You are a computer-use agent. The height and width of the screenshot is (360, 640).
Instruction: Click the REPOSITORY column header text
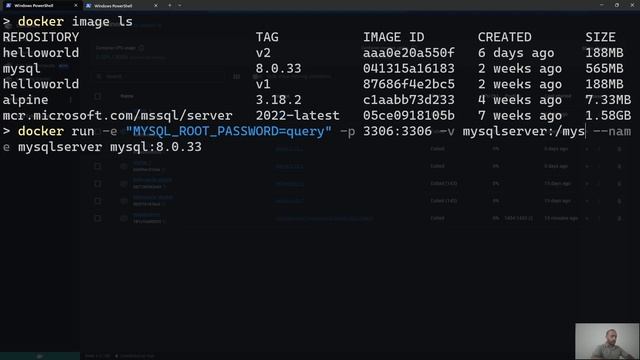41,37
